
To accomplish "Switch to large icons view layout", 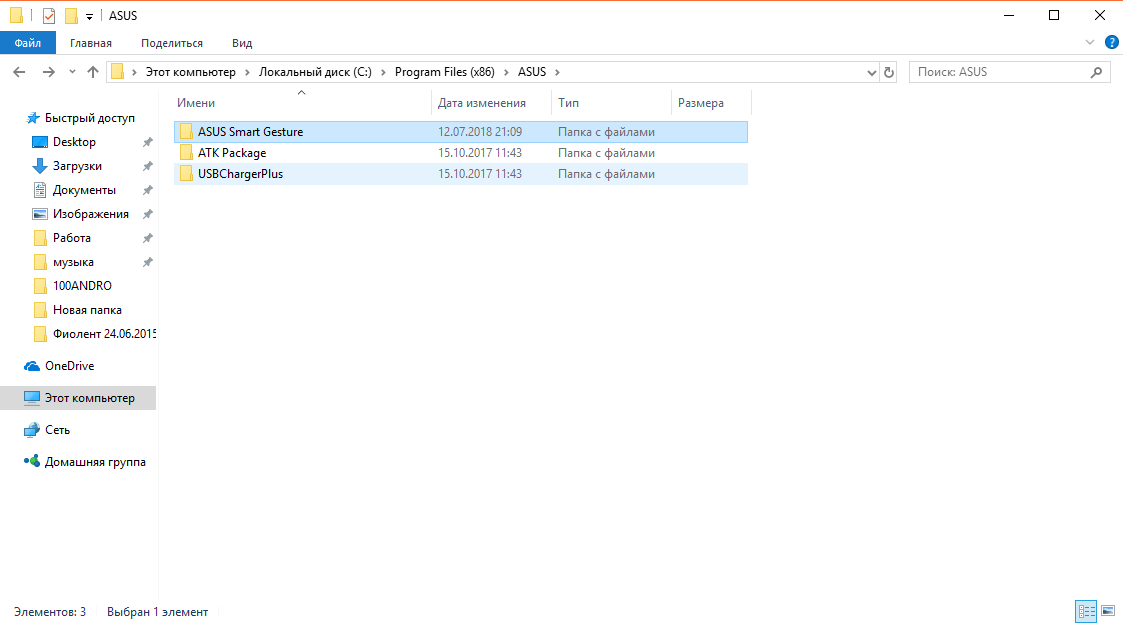I will tap(1108, 611).
